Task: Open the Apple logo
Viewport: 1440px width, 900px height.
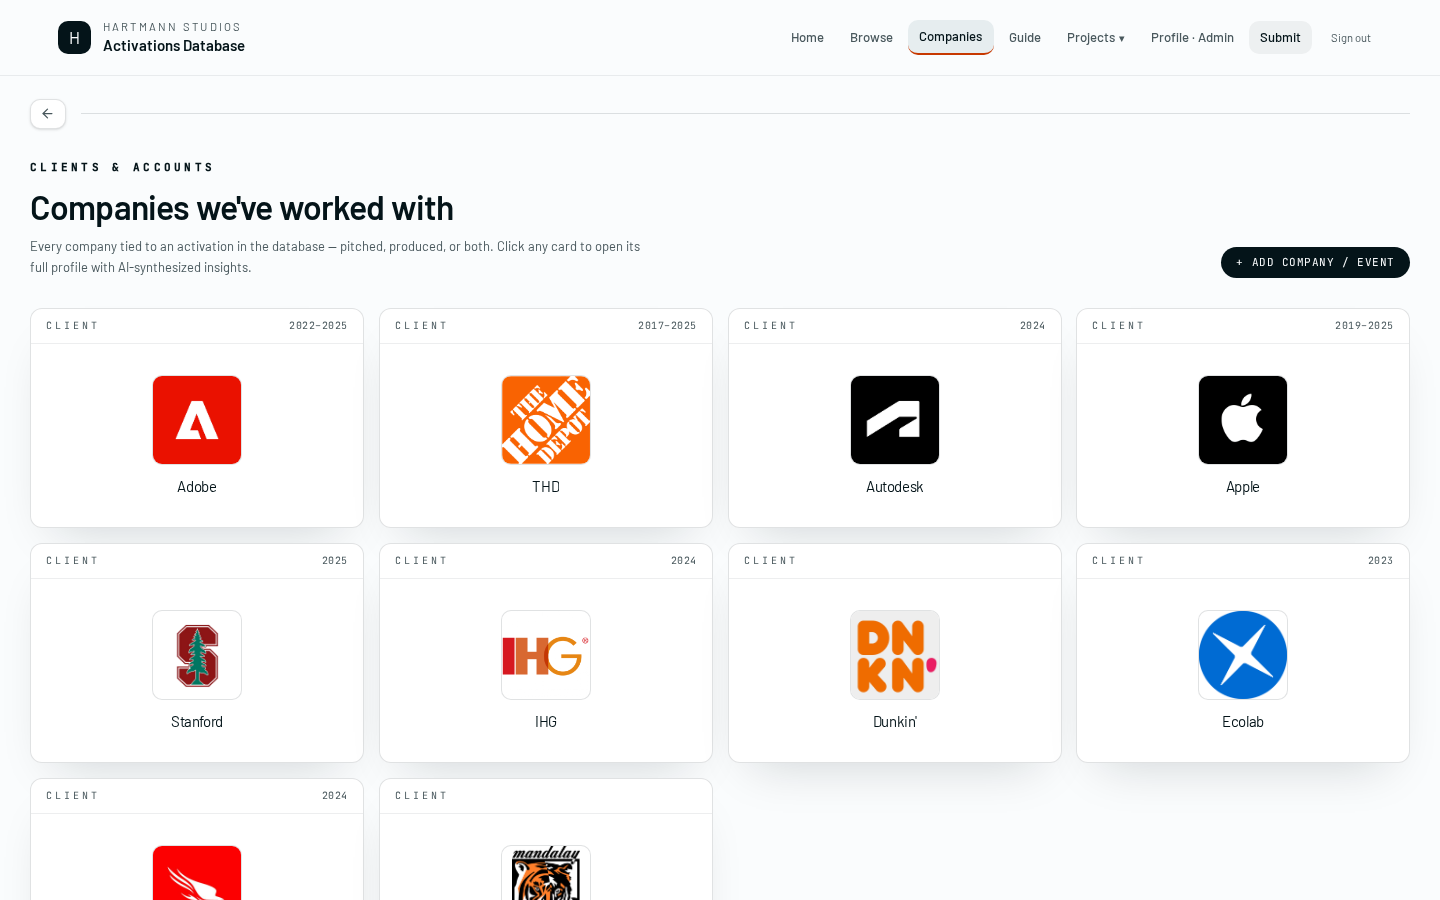Action: coord(1243,420)
